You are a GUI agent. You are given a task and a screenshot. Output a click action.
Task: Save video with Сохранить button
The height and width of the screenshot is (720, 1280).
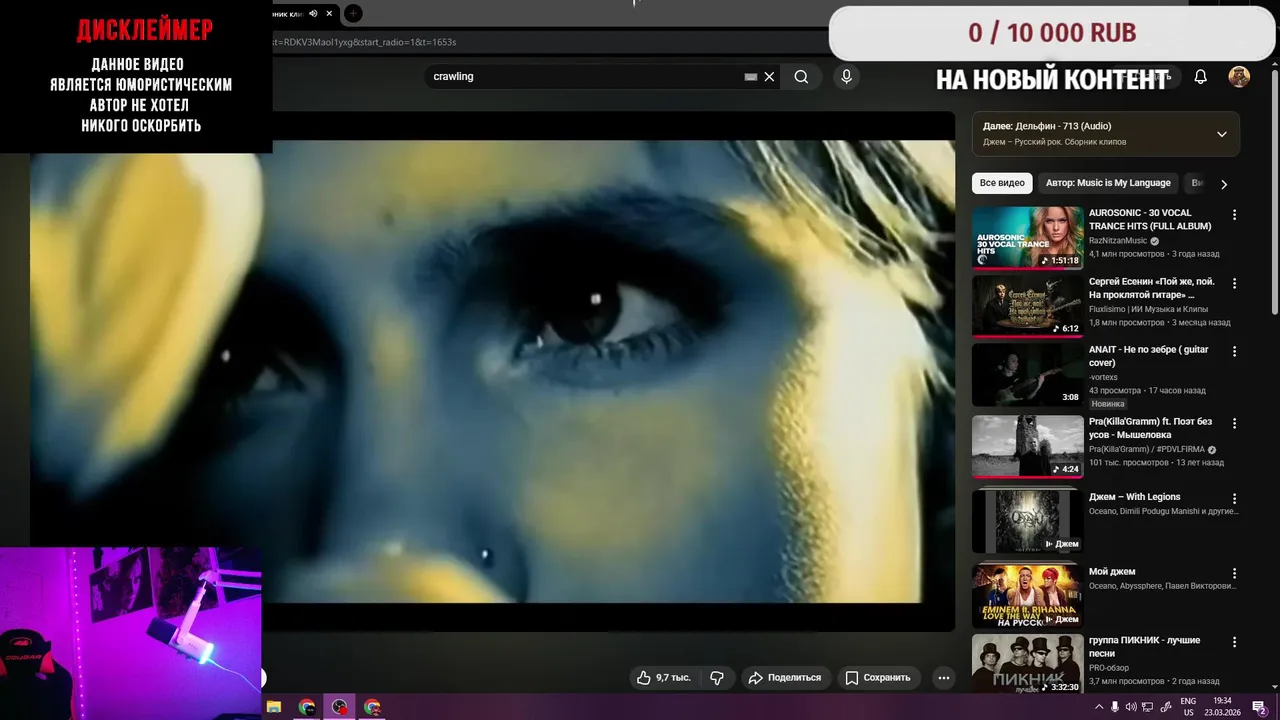point(877,677)
